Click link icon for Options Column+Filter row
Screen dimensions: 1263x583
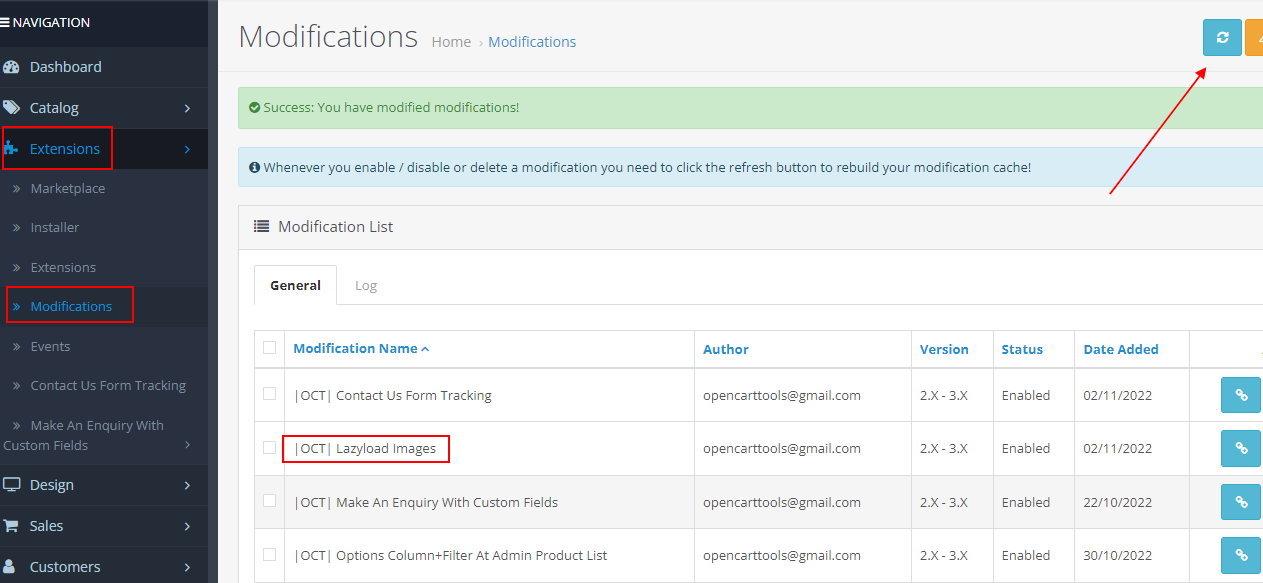tap(1241, 555)
